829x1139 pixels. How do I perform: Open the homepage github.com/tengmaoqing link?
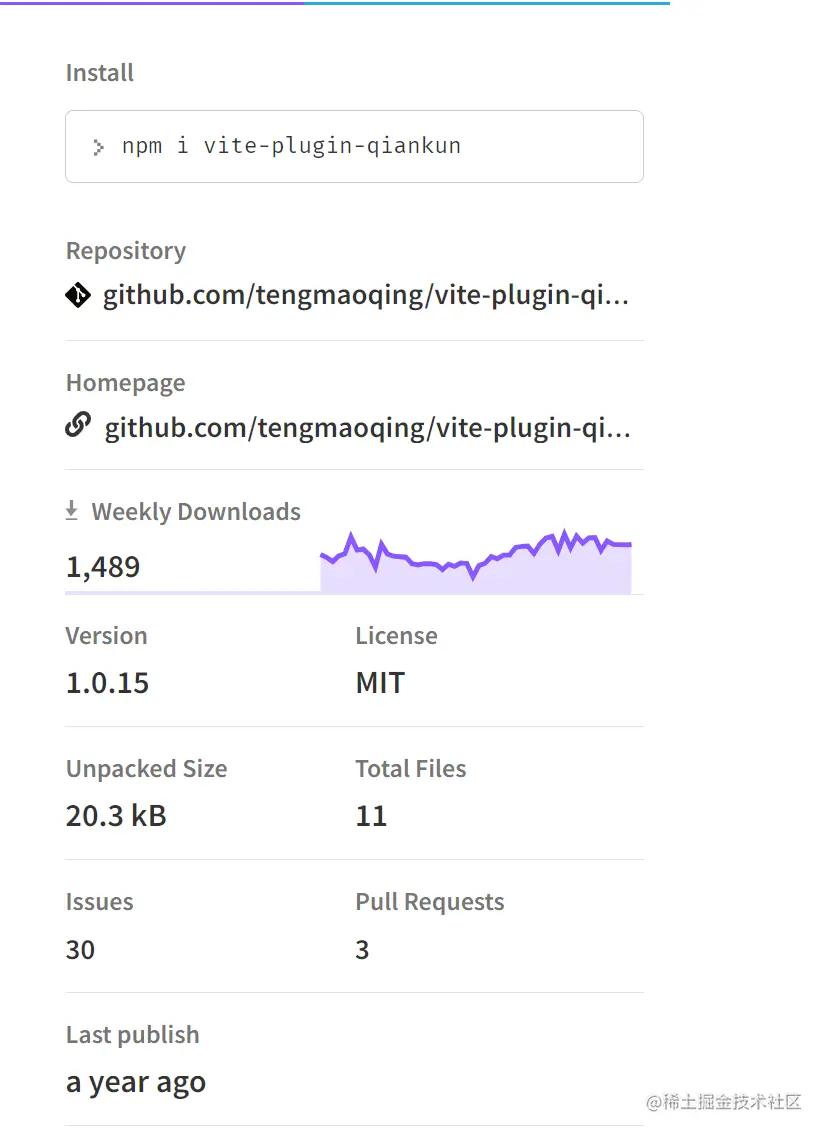click(x=368, y=428)
